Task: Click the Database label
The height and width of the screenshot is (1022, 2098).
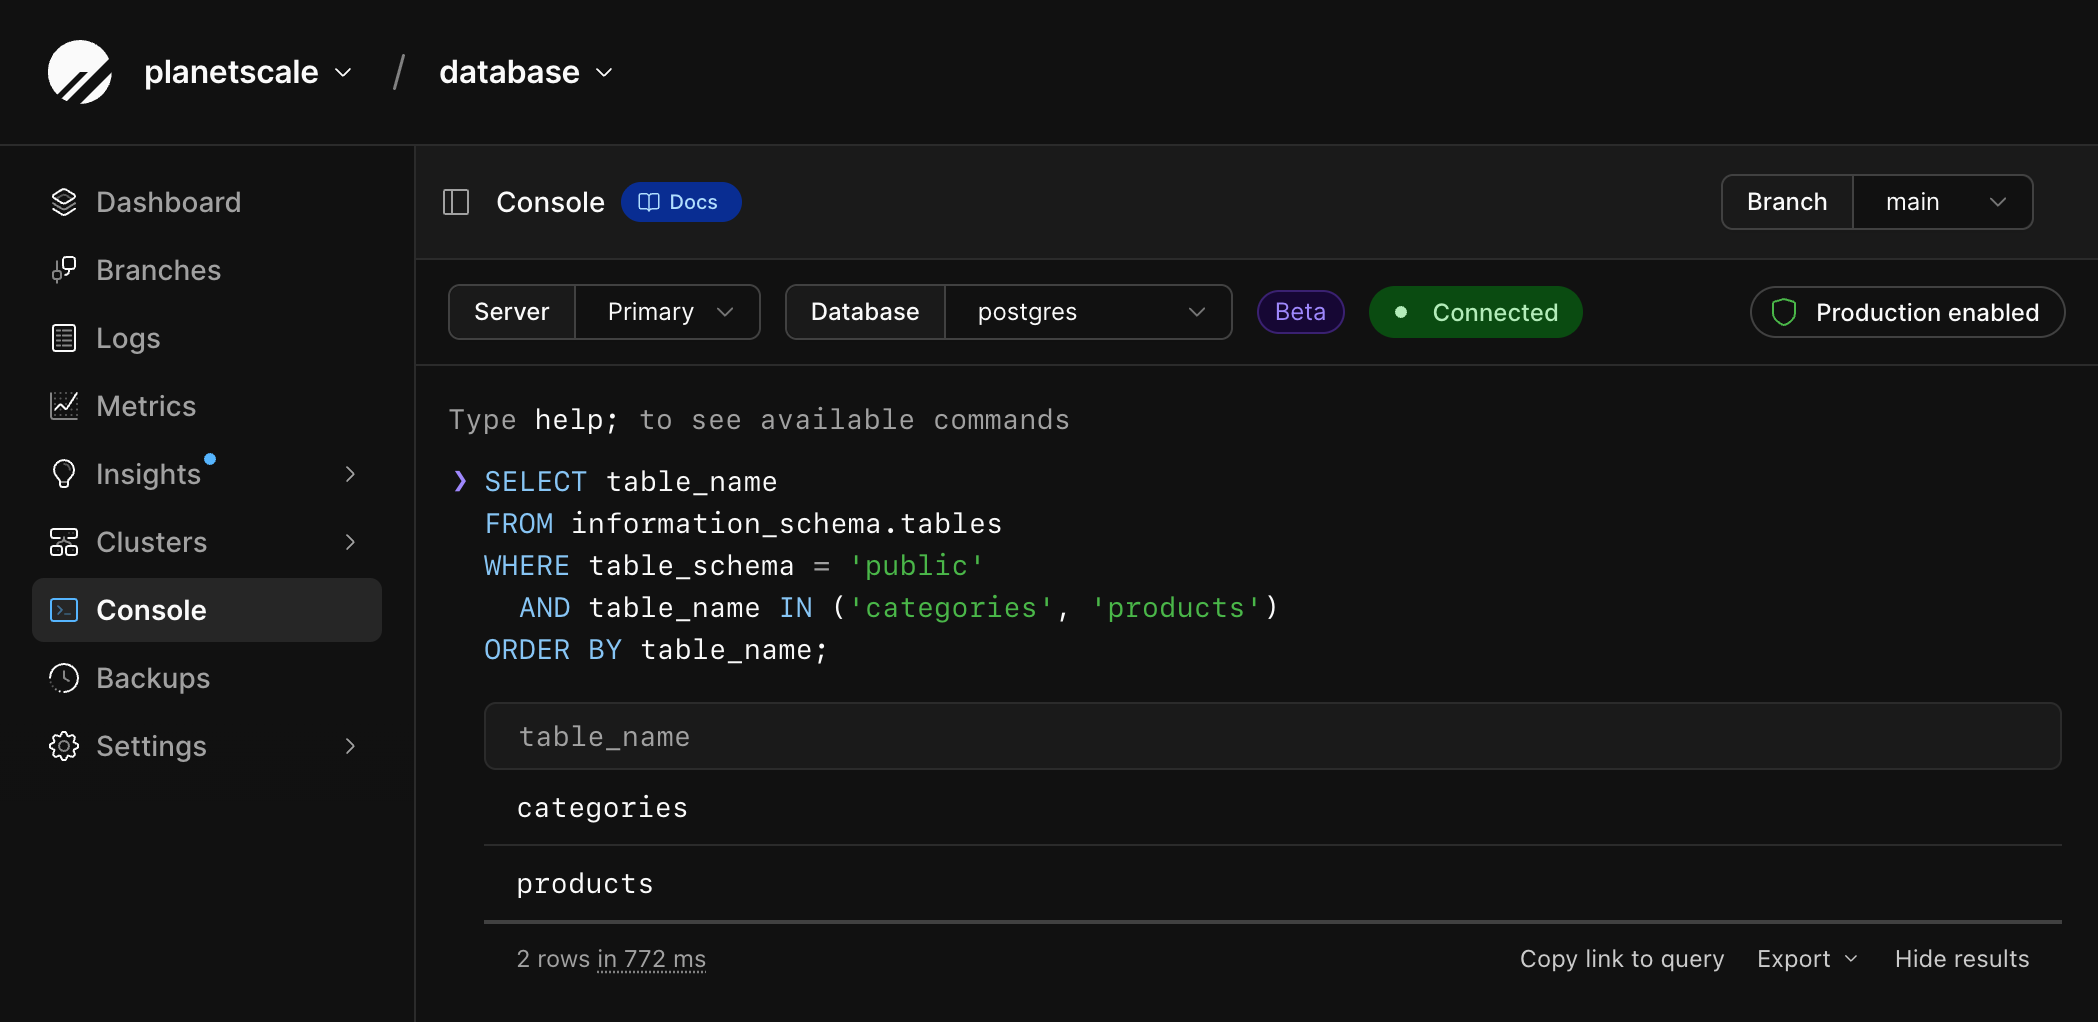Action: pyautogui.click(x=865, y=312)
